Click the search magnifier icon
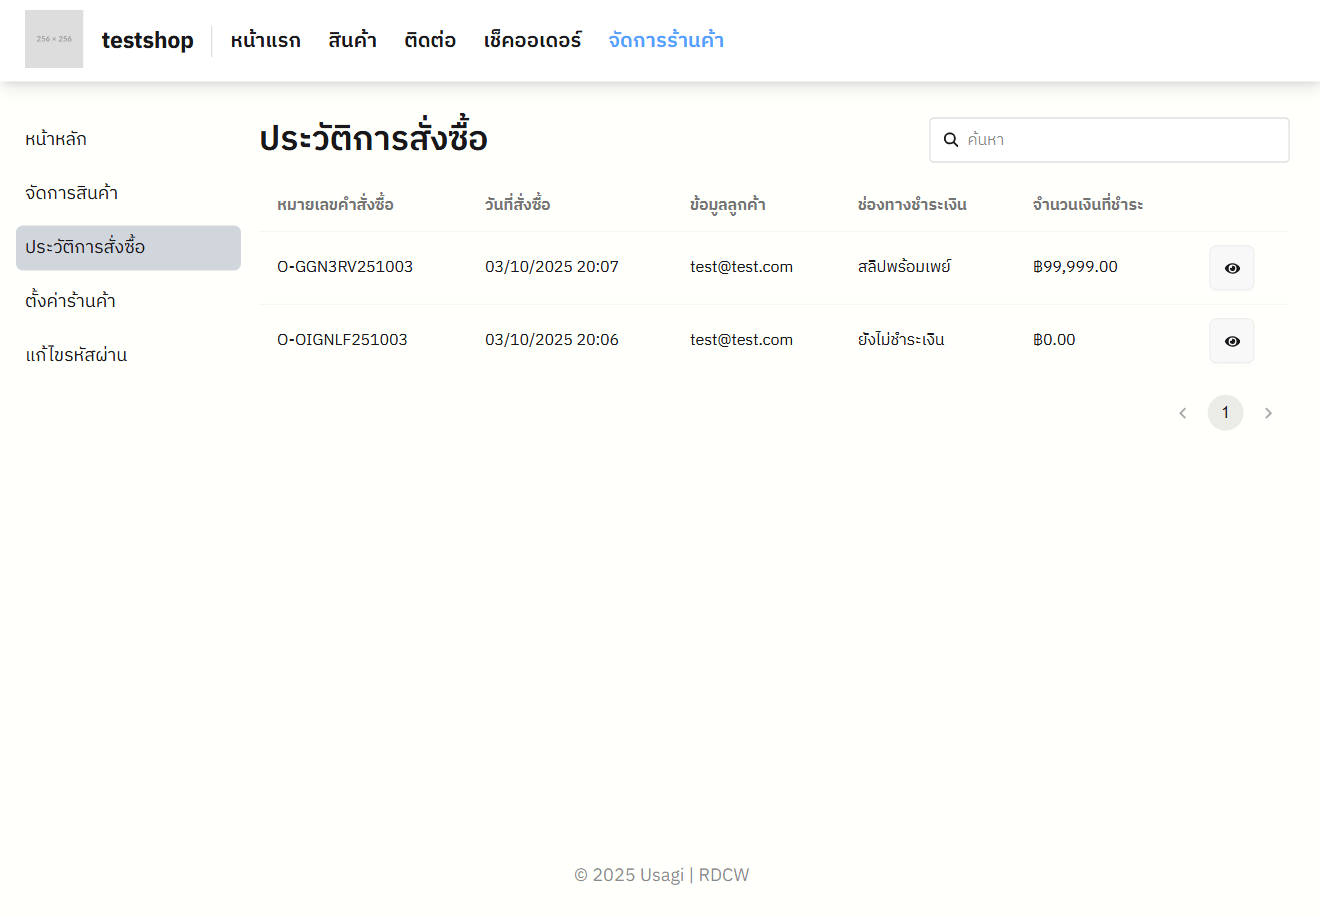 (951, 140)
